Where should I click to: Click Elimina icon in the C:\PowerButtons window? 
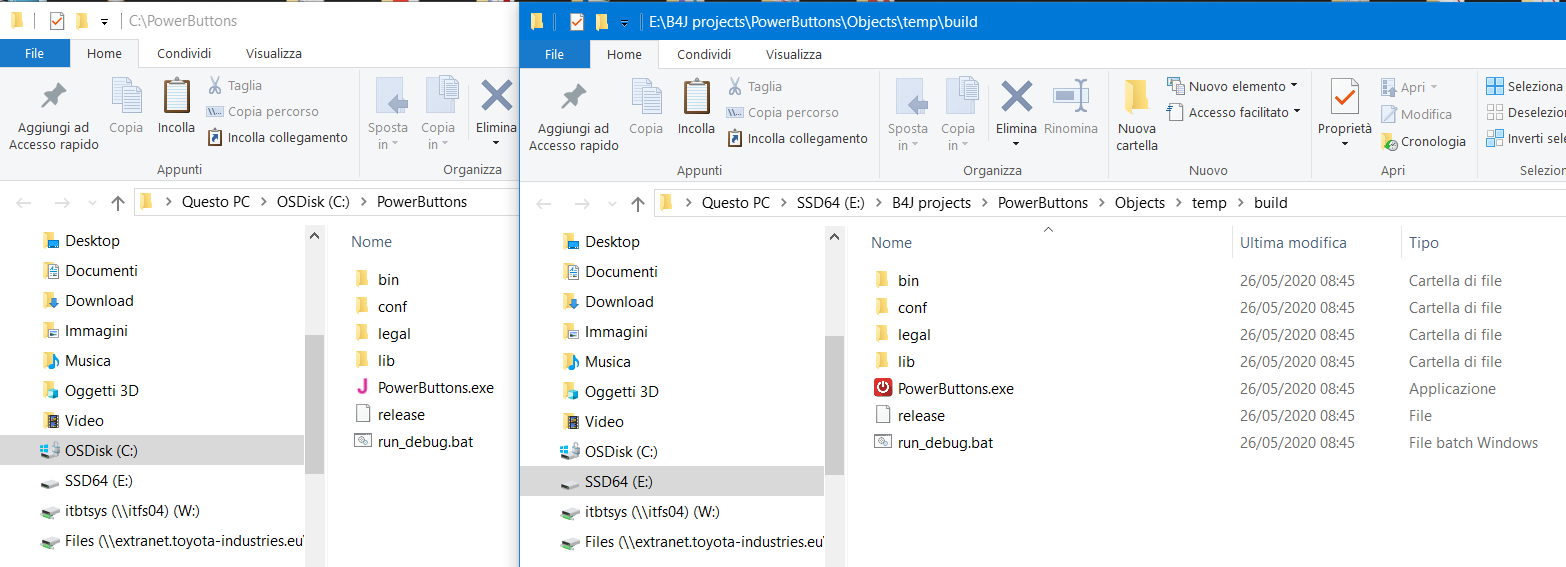point(497,96)
